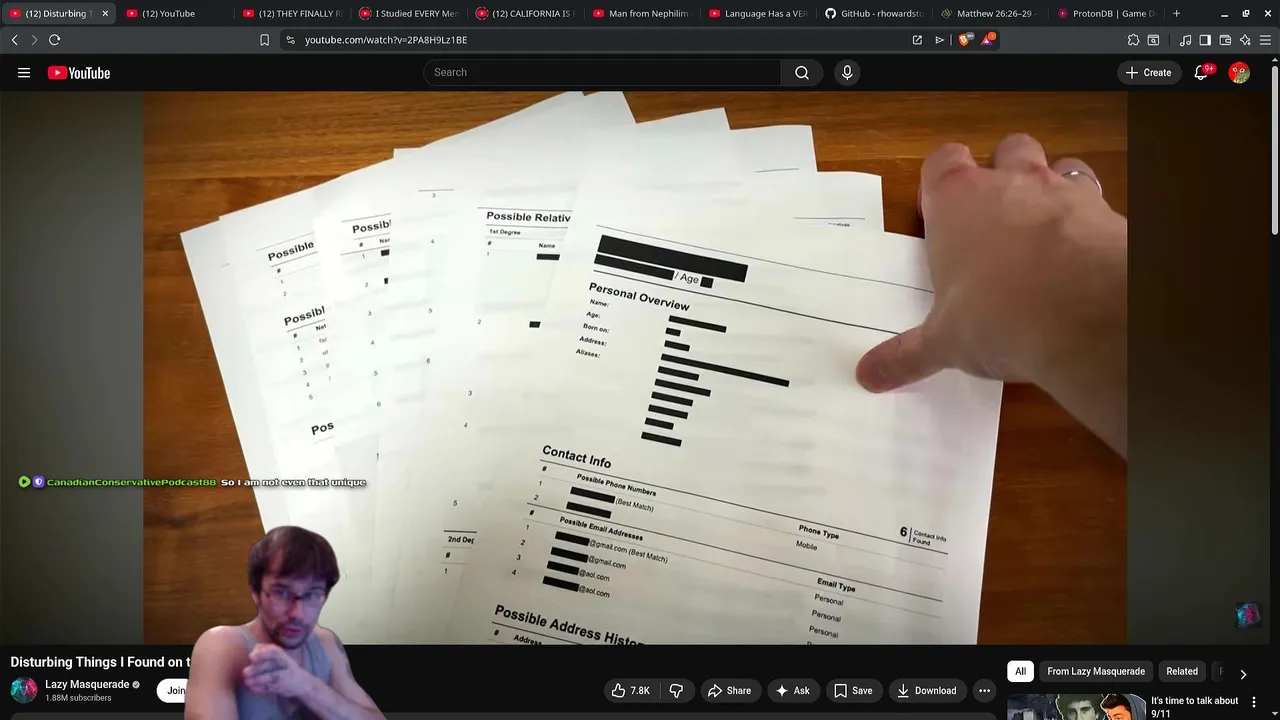Switch to CALIFORNIA IS tab
The width and height of the screenshot is (1280, 720).
tap(525, 14)
